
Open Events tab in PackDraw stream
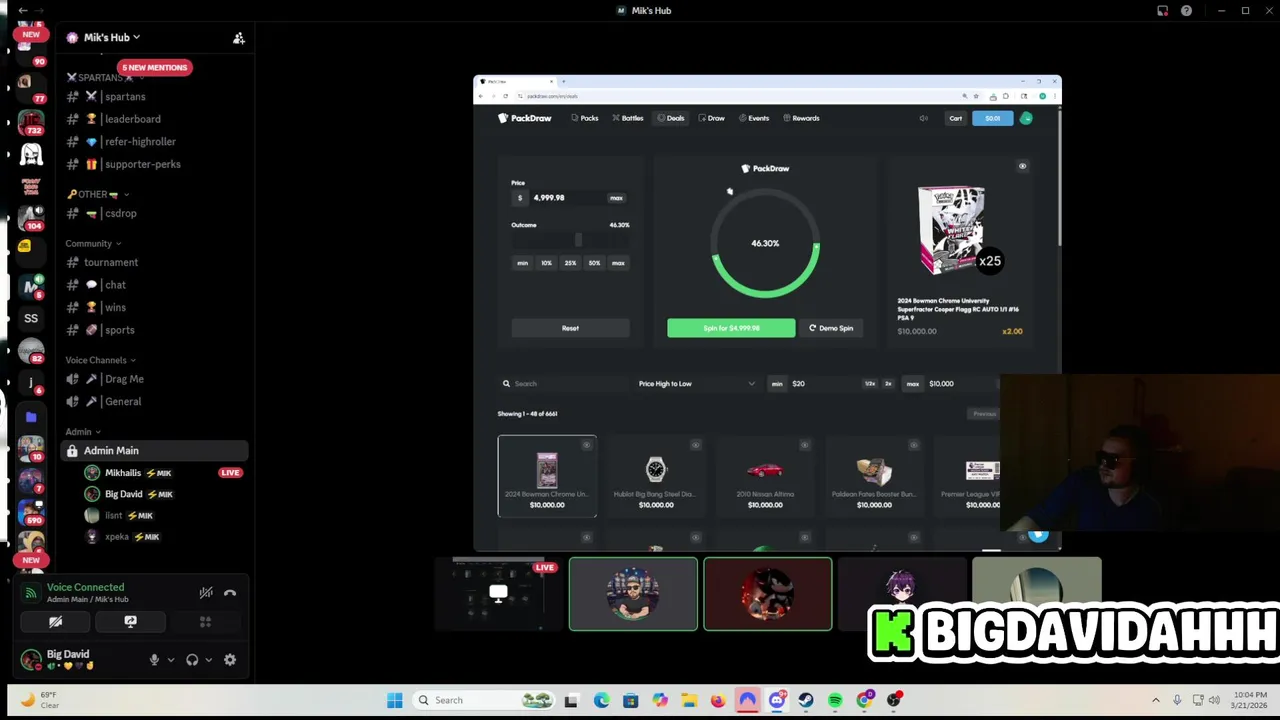pyautogui.click(x=754, y=118)
